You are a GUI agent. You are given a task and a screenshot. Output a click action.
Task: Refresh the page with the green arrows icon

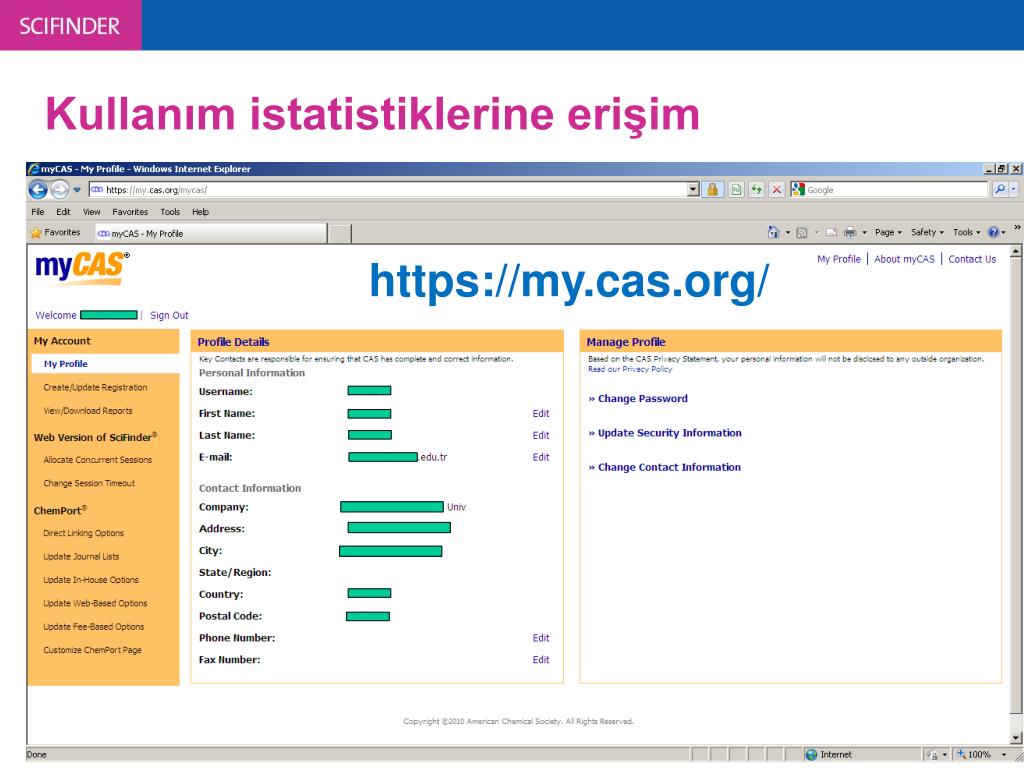click(756, 190)
